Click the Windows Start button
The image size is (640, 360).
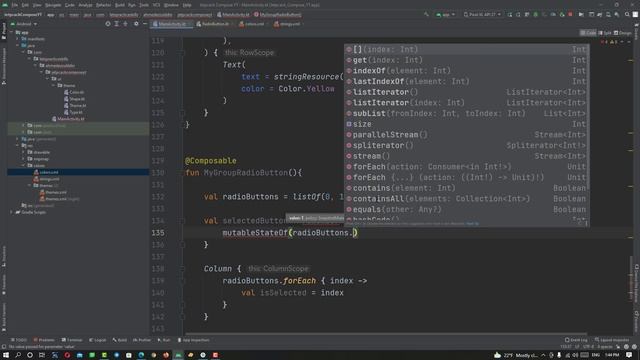tap(6, 355)
